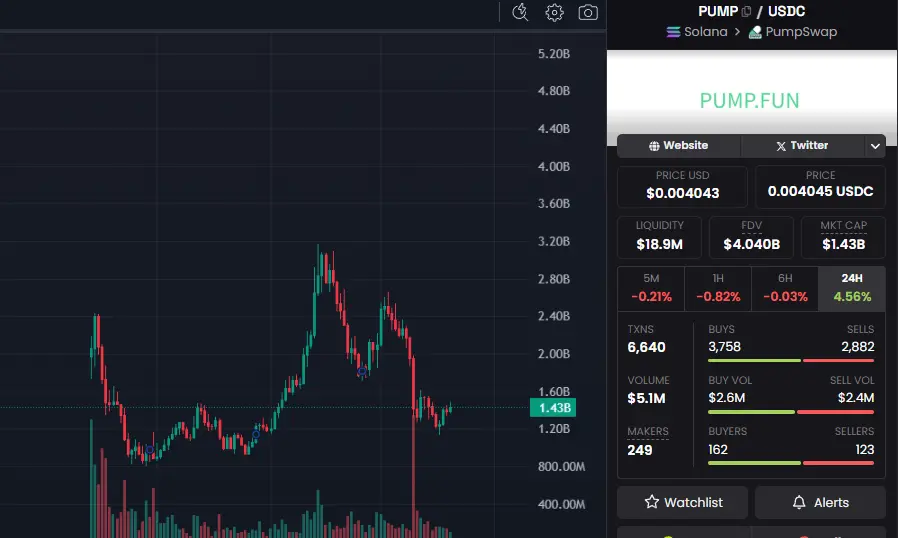This screenshot has height=538, width=898.
Task: Click the current 1.43B price label on axis
Action: point(553,408)
